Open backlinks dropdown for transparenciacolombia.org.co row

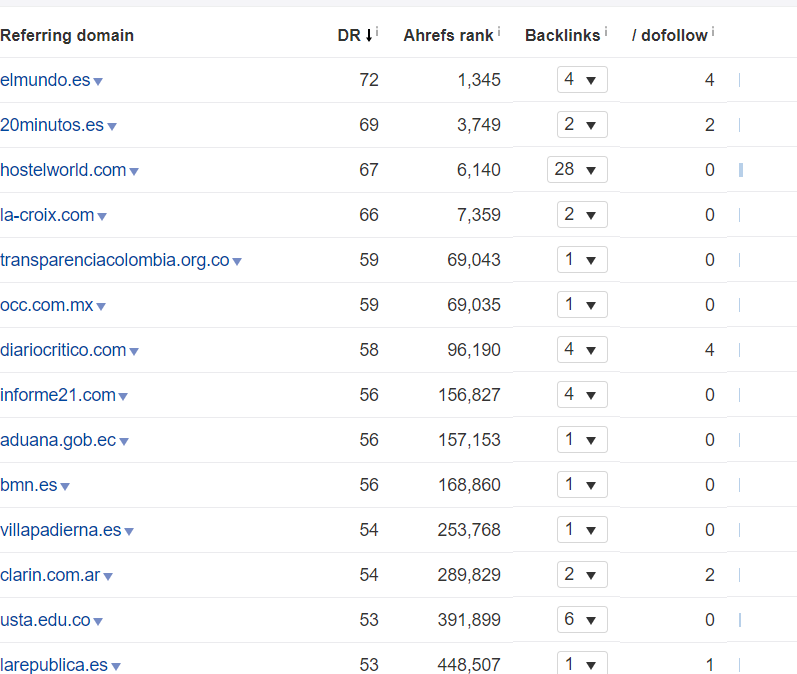click(582, 260)
